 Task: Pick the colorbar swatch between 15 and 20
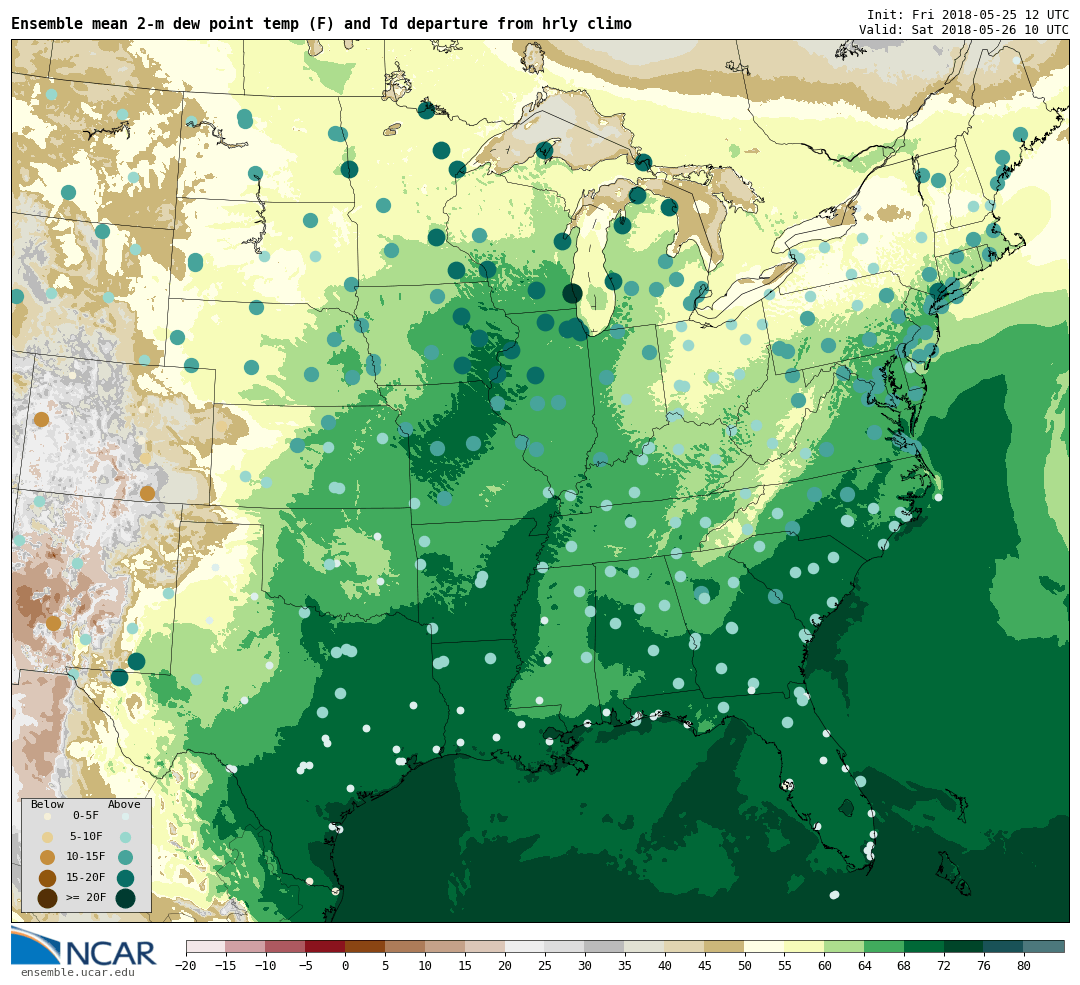[486, 946]
